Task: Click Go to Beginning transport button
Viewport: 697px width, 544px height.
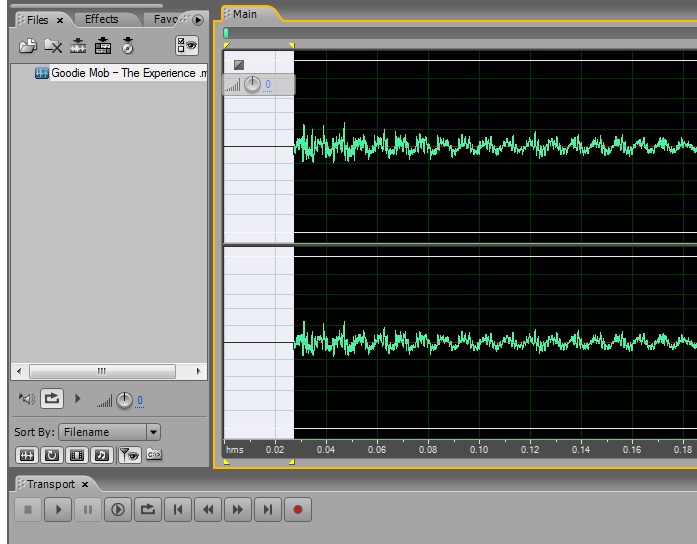Action: (x=178, y=509)
